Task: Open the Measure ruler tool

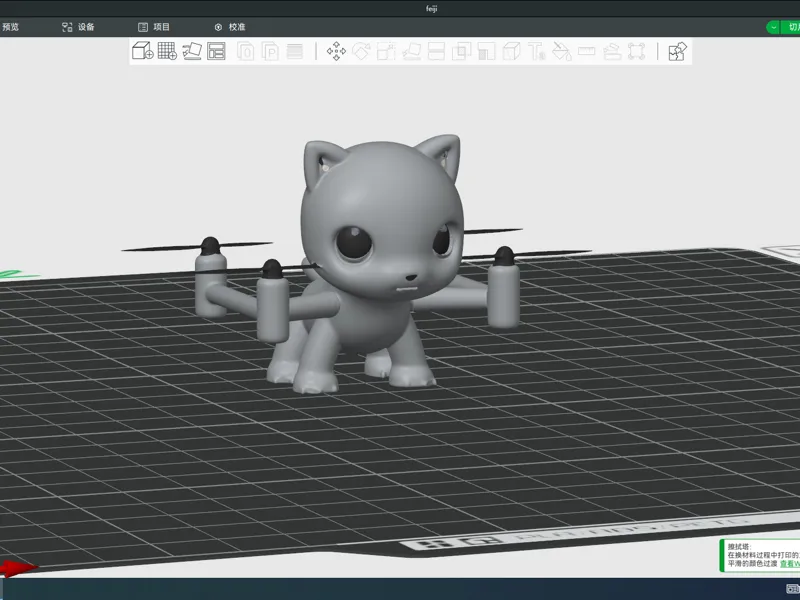Action: (x=587, y=51)
